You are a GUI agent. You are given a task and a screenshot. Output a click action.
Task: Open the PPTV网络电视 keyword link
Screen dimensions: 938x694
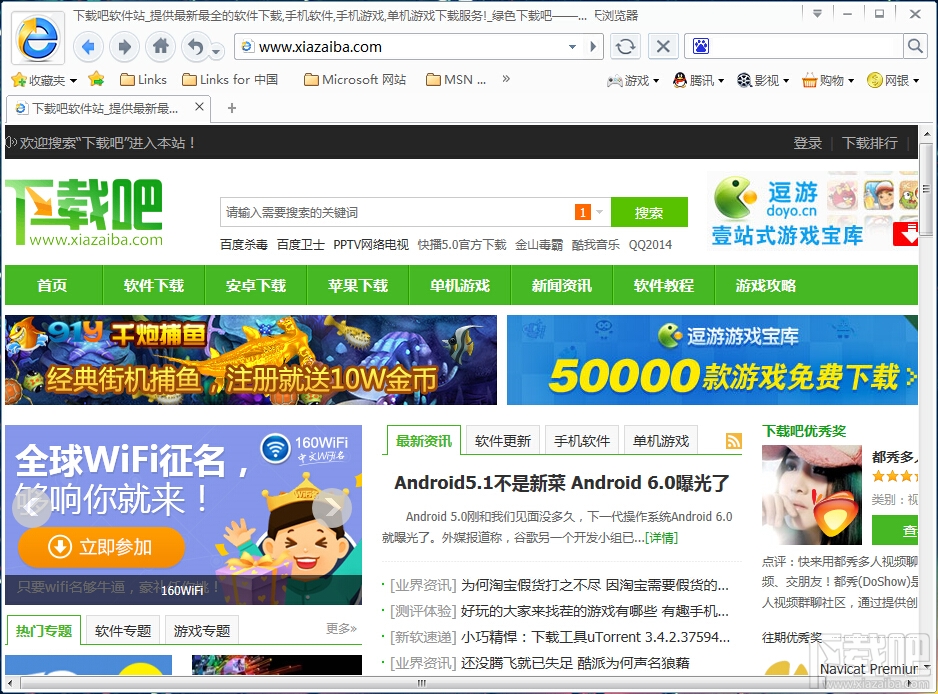pos(371,244)
